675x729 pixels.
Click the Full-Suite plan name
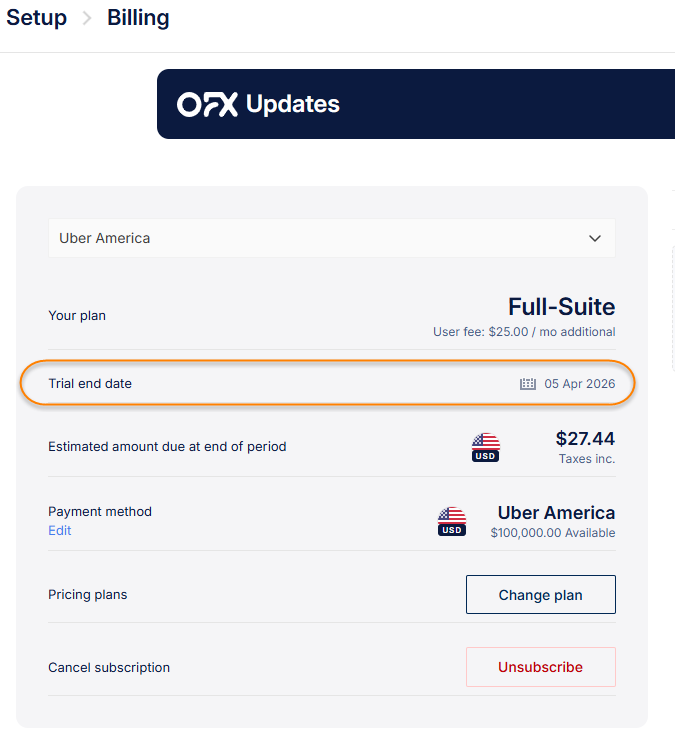click(561, 307)
